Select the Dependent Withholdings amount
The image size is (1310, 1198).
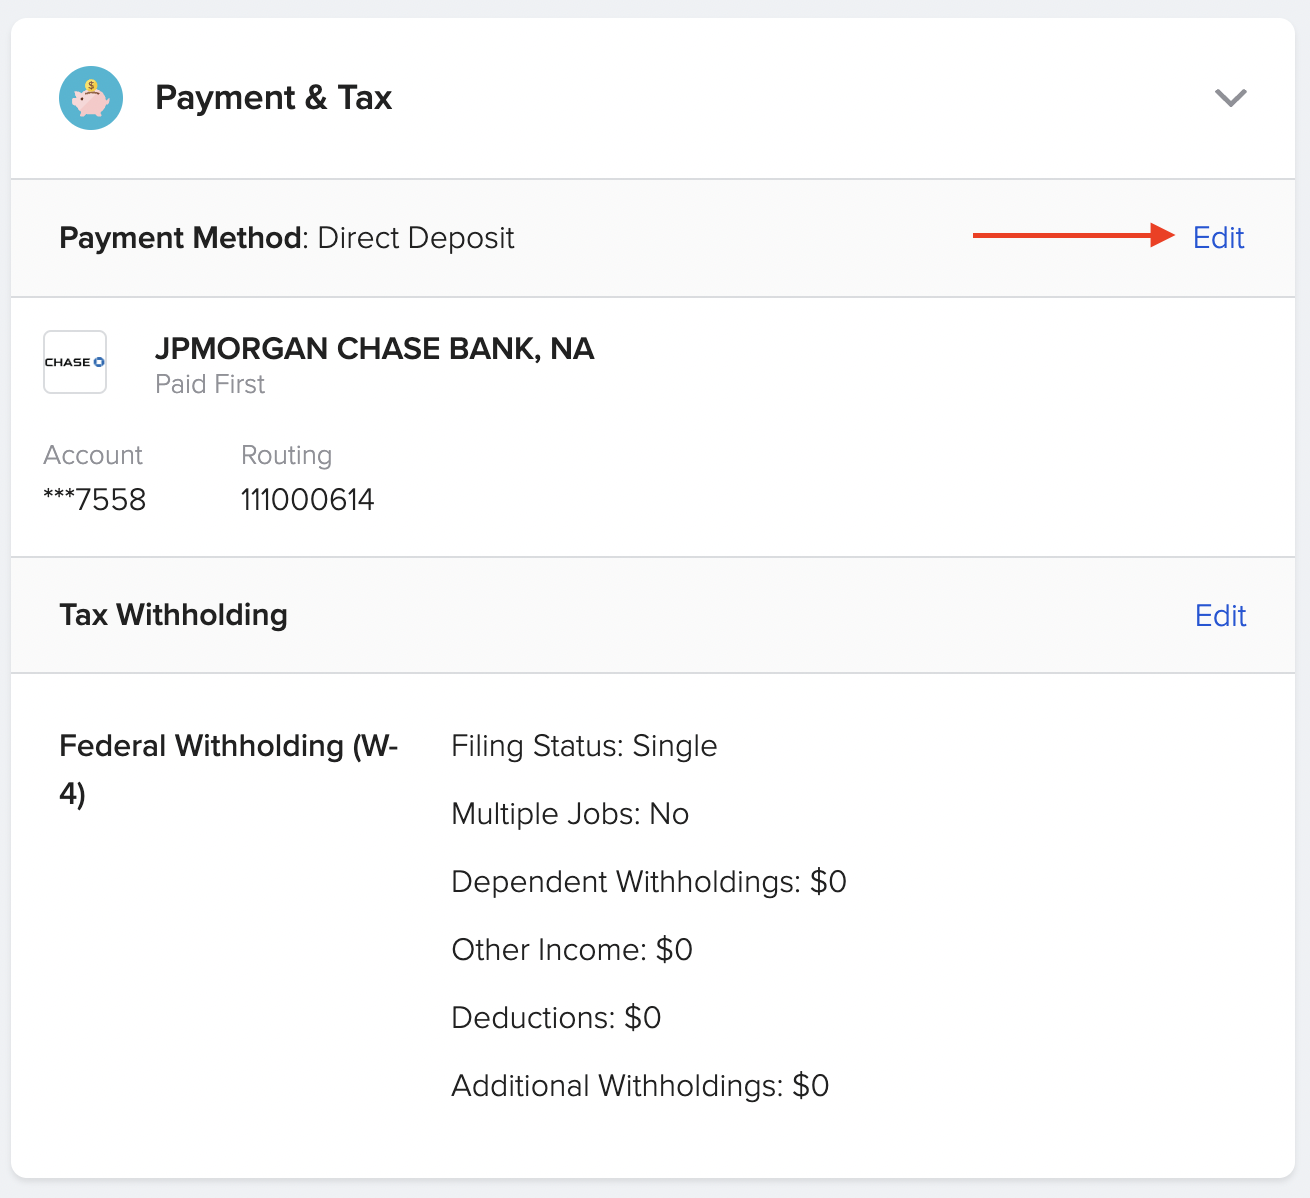point(649,882)
